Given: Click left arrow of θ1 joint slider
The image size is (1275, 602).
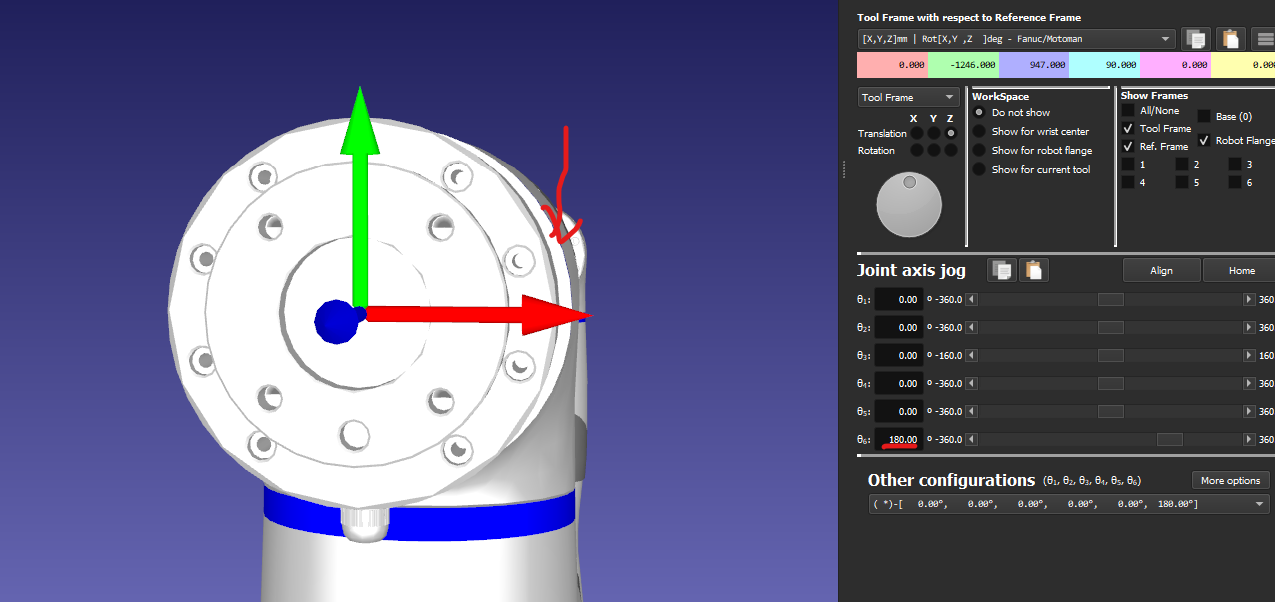Looking at the screenshot, I should point(971,300).
